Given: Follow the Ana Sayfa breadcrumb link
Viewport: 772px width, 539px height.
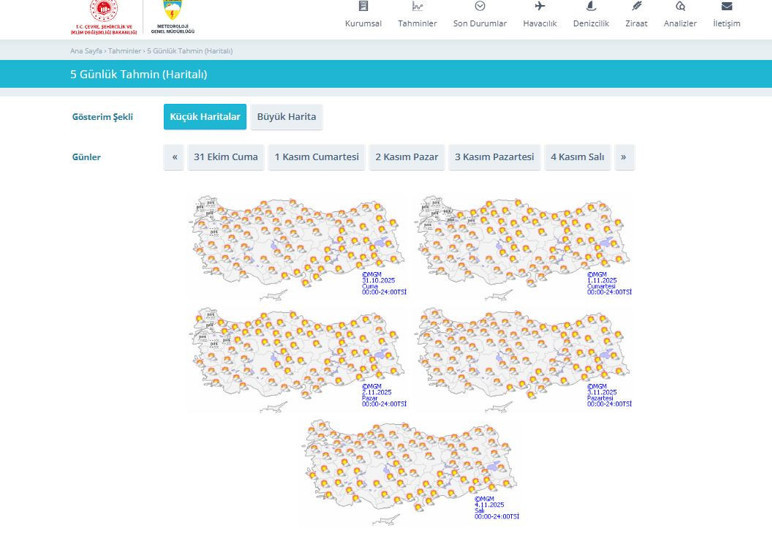Looking at the screenshot, I should (85, 50).
